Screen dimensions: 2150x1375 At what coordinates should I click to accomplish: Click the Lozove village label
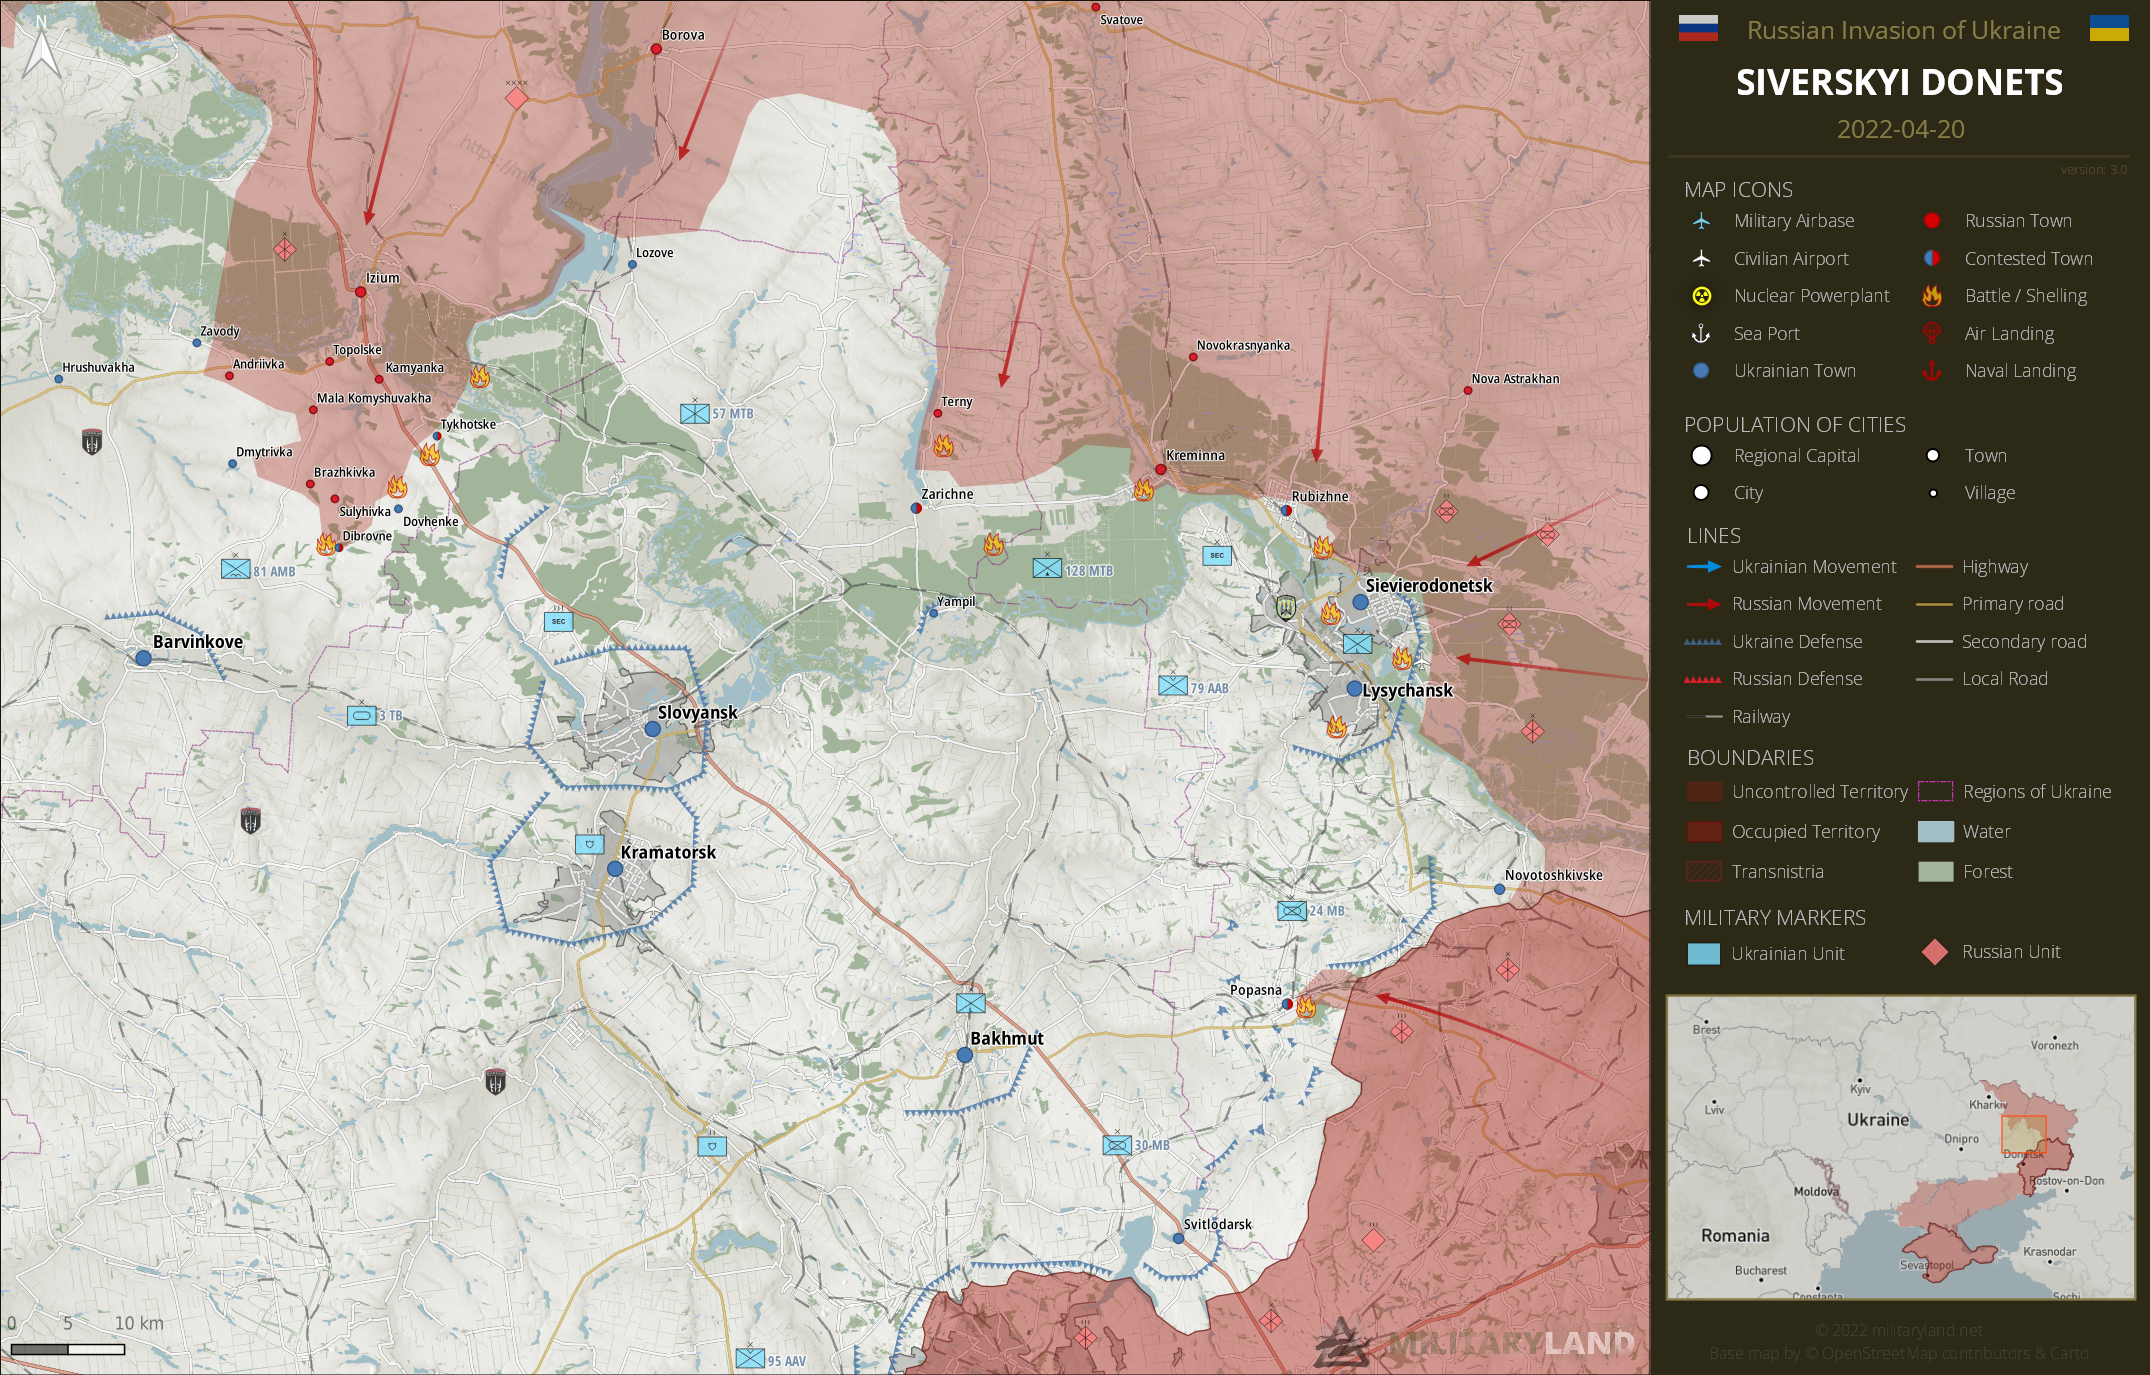click(655, 253)
